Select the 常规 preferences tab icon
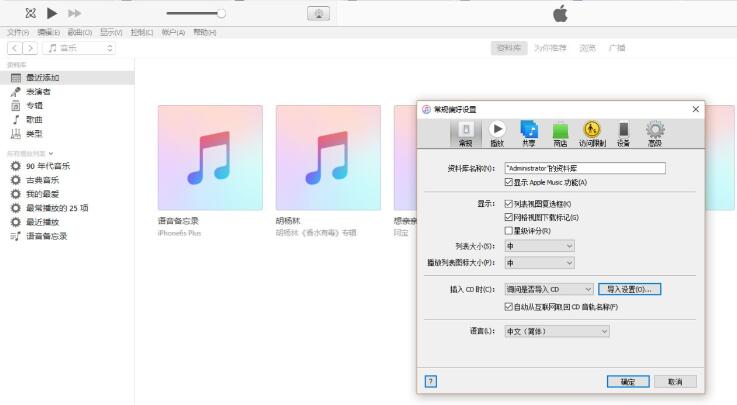 [466, 134]
